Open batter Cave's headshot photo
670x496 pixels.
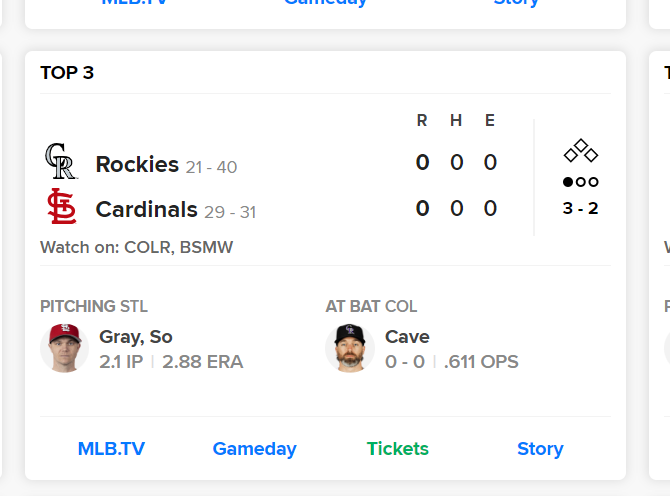350,348
